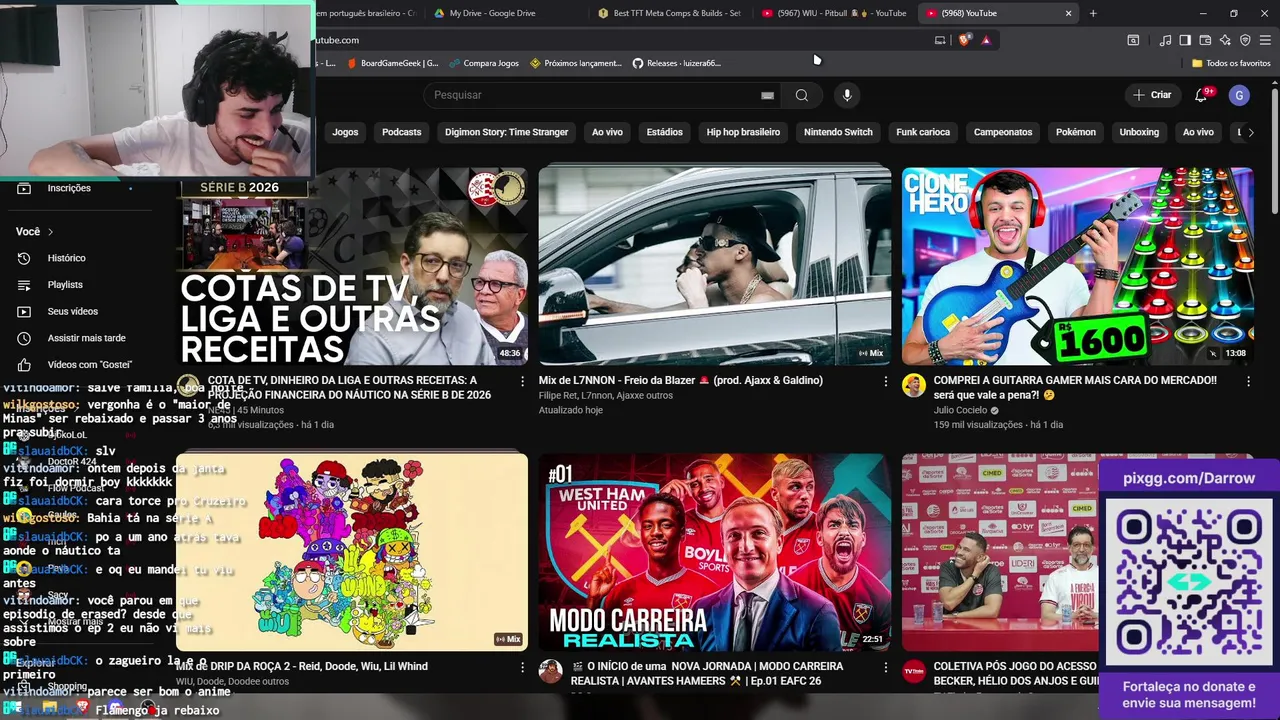Select the Jogos filter chip
The width and height of the screenshot is (1280, 720).
pyautogui.click(x=345, y=132)
